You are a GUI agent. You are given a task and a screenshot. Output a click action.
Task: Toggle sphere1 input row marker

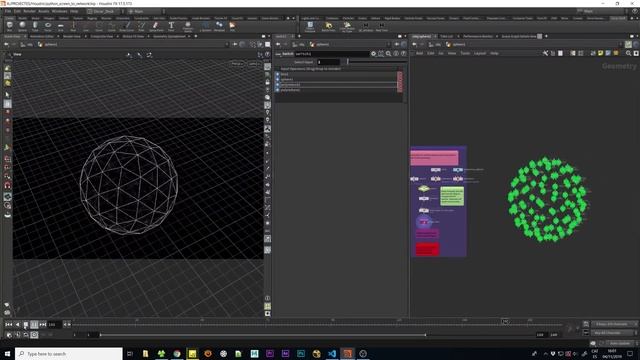278,79
